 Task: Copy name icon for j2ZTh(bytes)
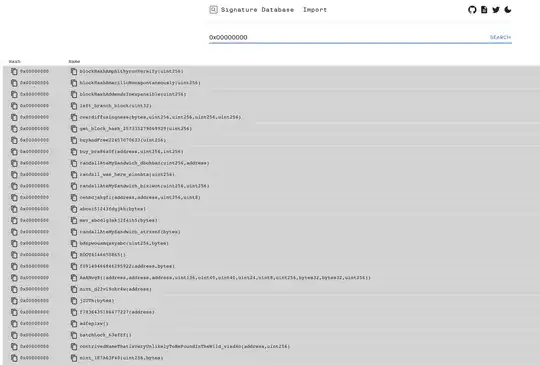point(74,301)
